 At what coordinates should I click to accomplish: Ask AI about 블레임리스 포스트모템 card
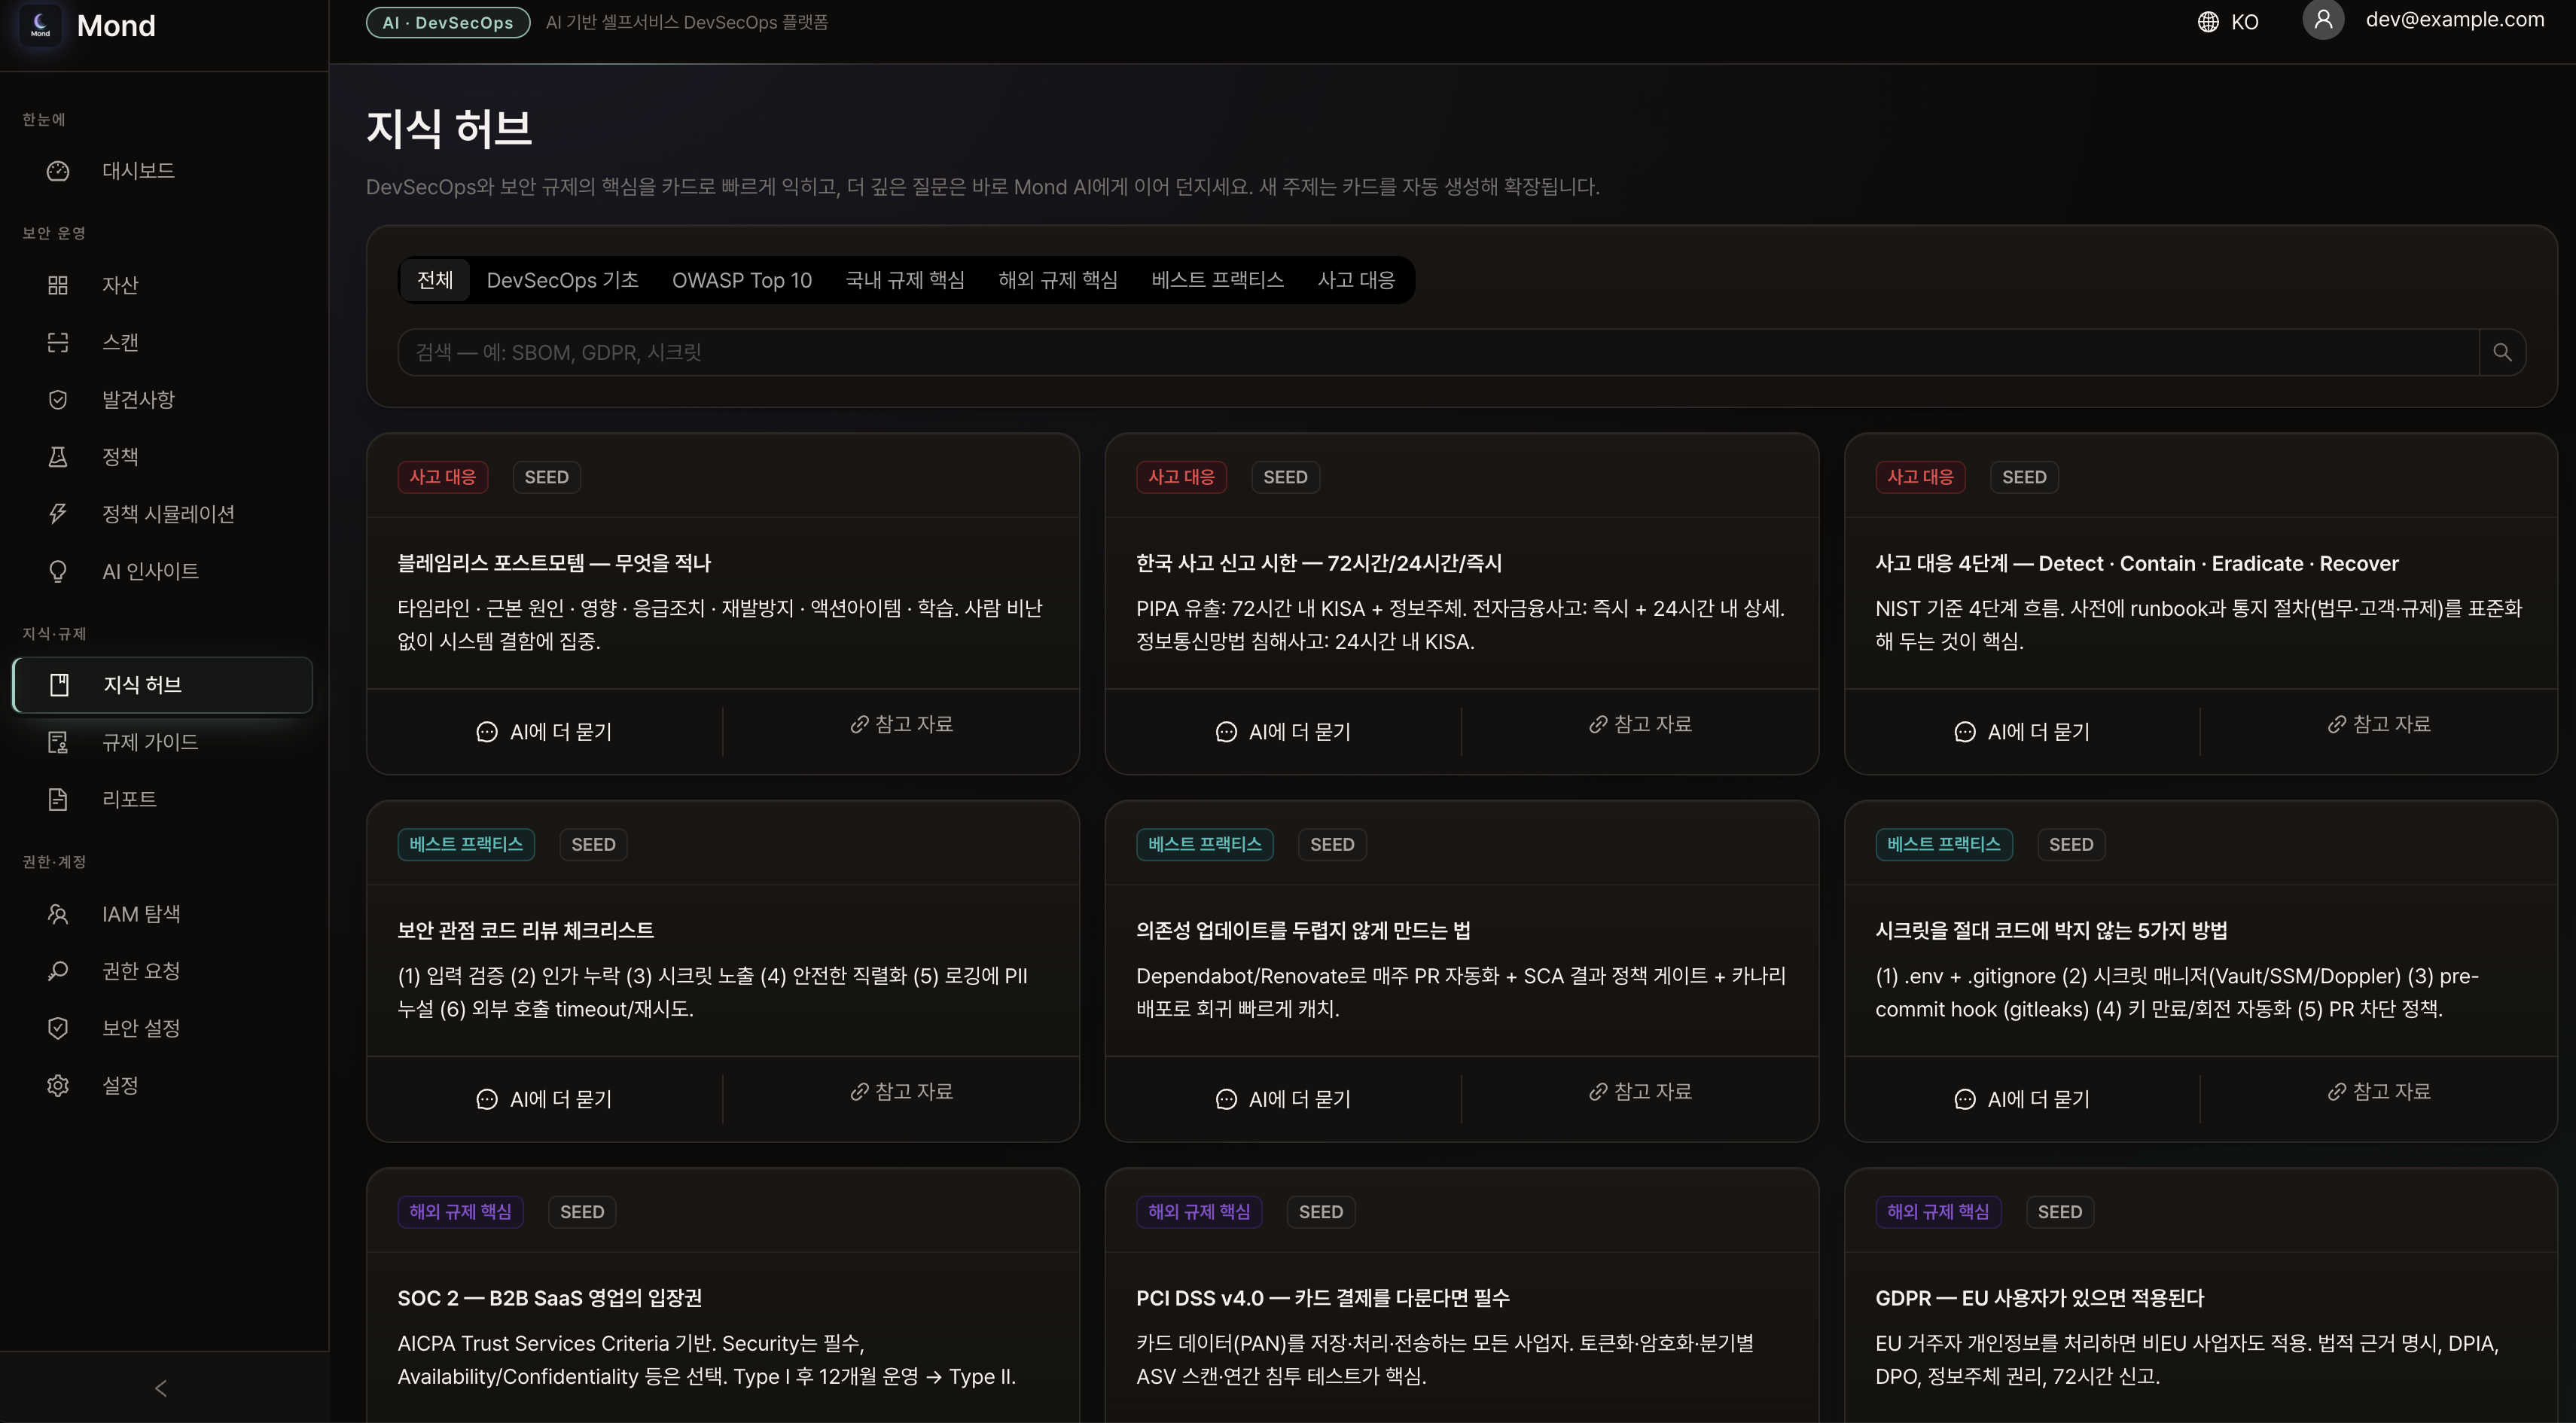click(545, 732)
